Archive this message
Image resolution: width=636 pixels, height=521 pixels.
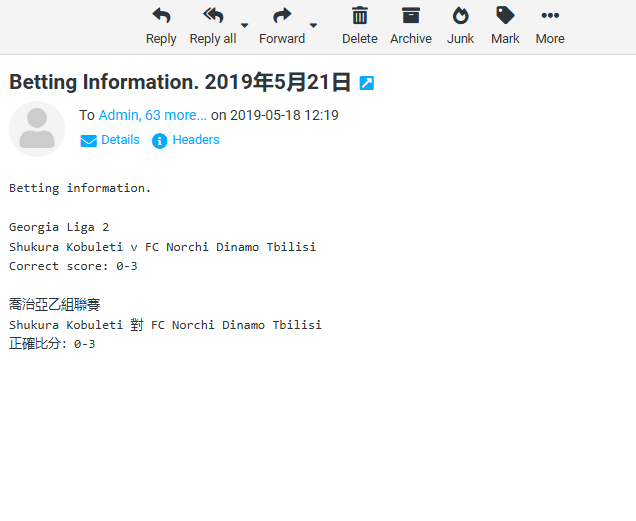pyautogui.click(x=411, y=26)
